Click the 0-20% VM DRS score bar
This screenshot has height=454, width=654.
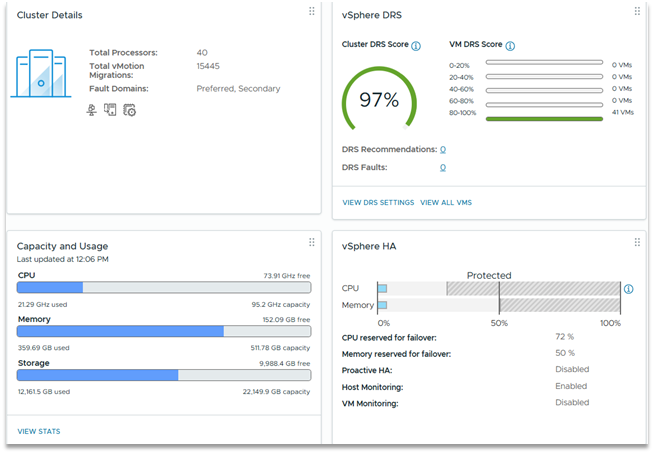(x=544, y=62)
